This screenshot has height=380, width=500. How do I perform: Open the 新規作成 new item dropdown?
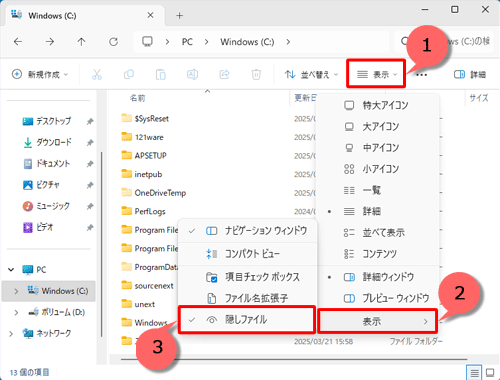click(x=40, y=74)
